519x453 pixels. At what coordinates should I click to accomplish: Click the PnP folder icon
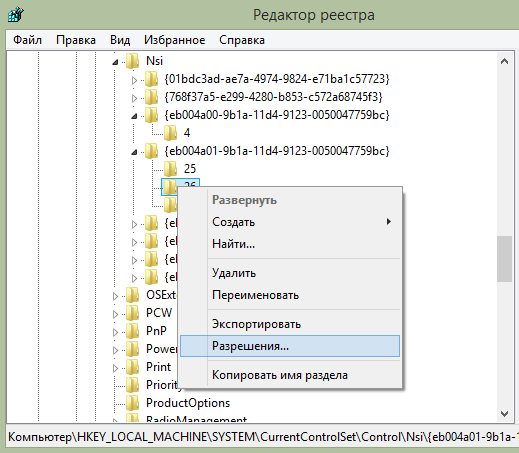click(x=132, y=331)
